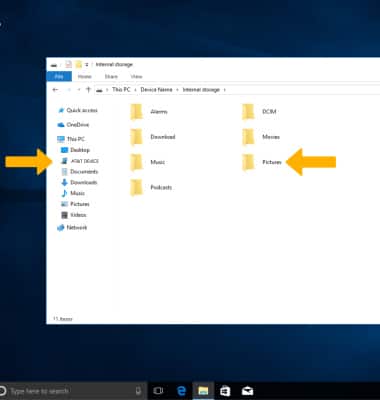Click This PC in the address bar
This screenshot has height=400, width=380.
pyautogui.click(x=121, y=90)
